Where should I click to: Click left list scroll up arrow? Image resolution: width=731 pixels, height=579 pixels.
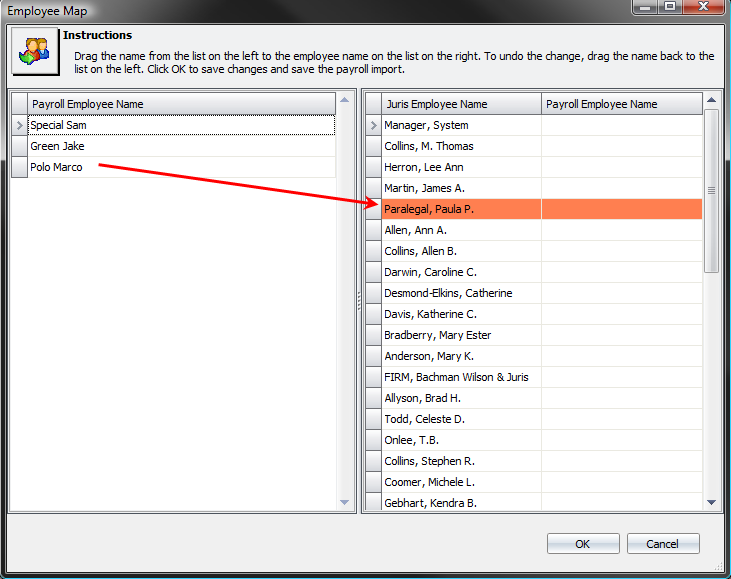(x=344, y=100)
